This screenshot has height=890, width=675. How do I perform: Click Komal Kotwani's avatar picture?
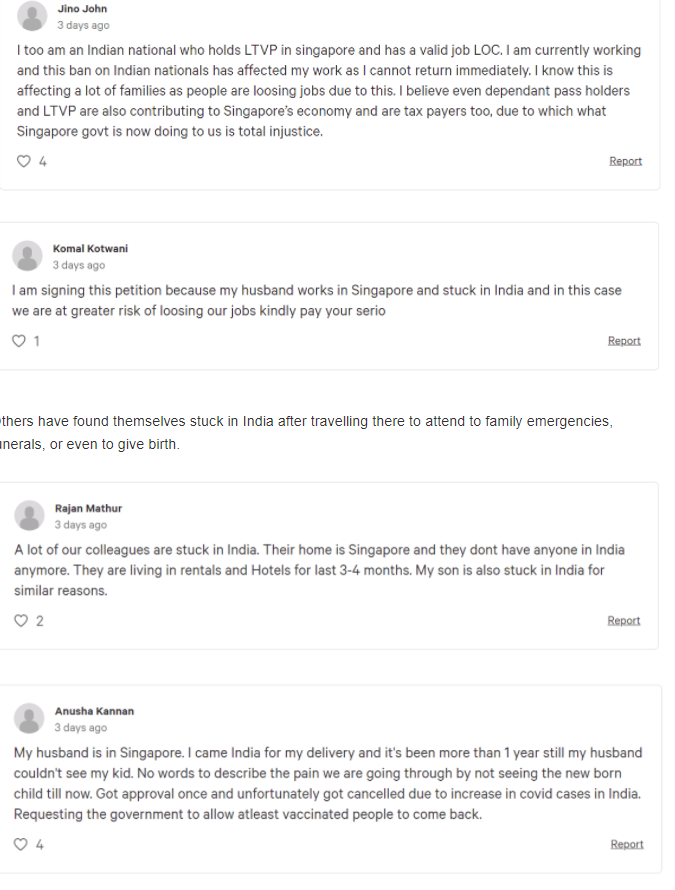coord(27,256)
